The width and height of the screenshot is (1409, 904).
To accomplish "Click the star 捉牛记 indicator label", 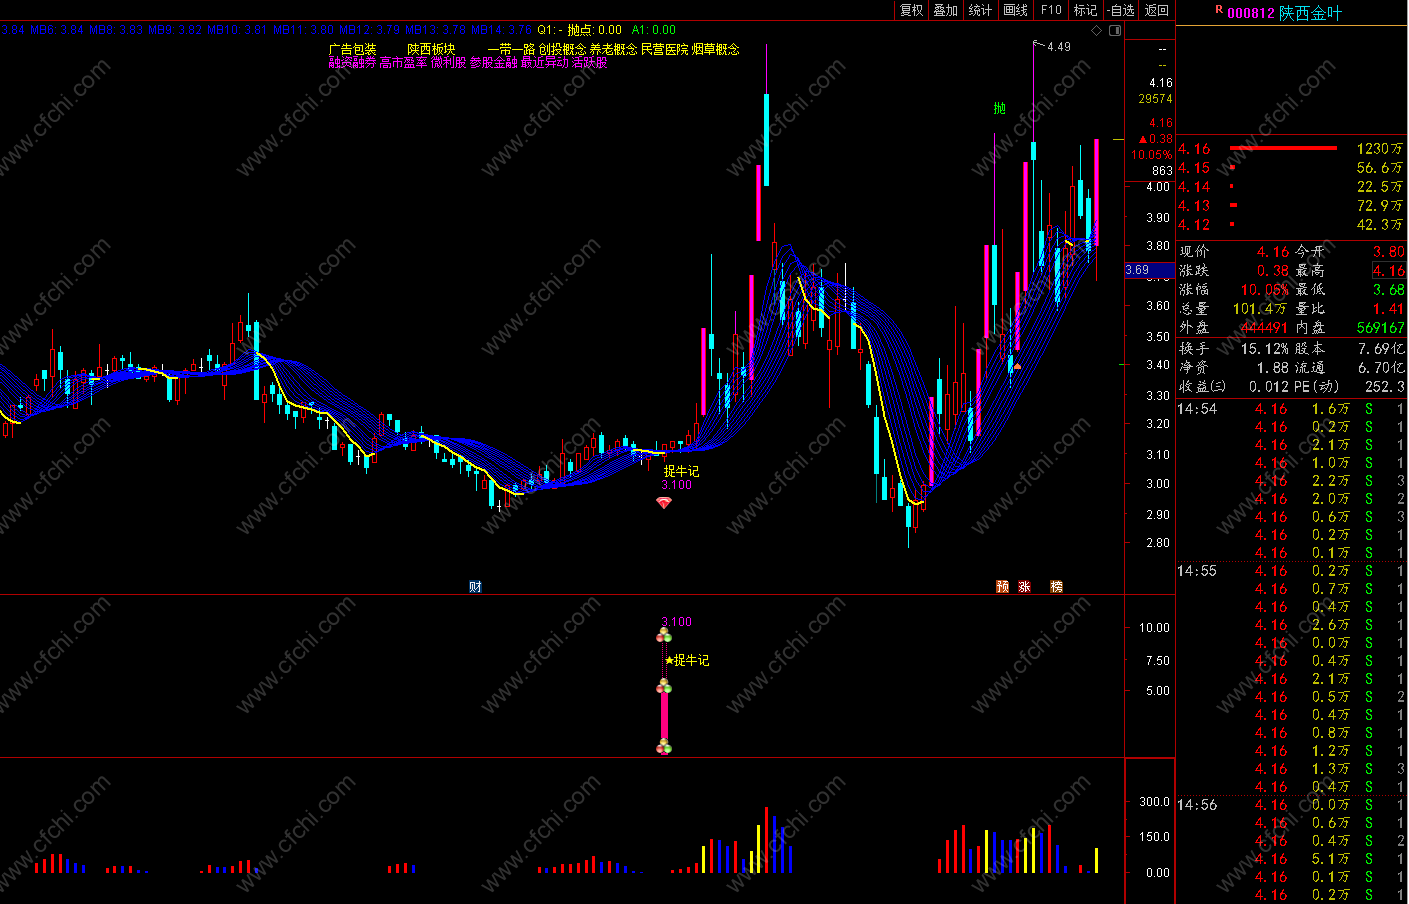I will (687, 660).
